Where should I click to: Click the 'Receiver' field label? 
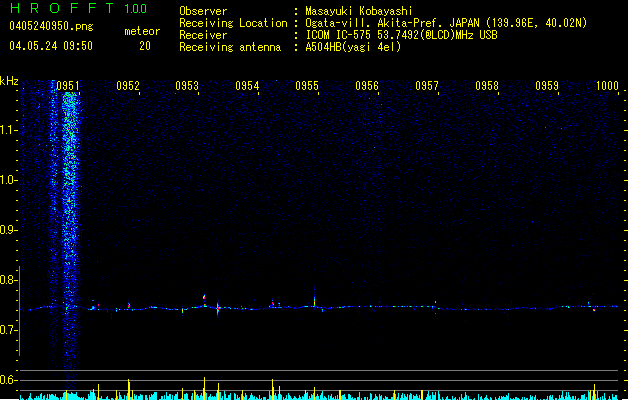click(x=203, y=35)
